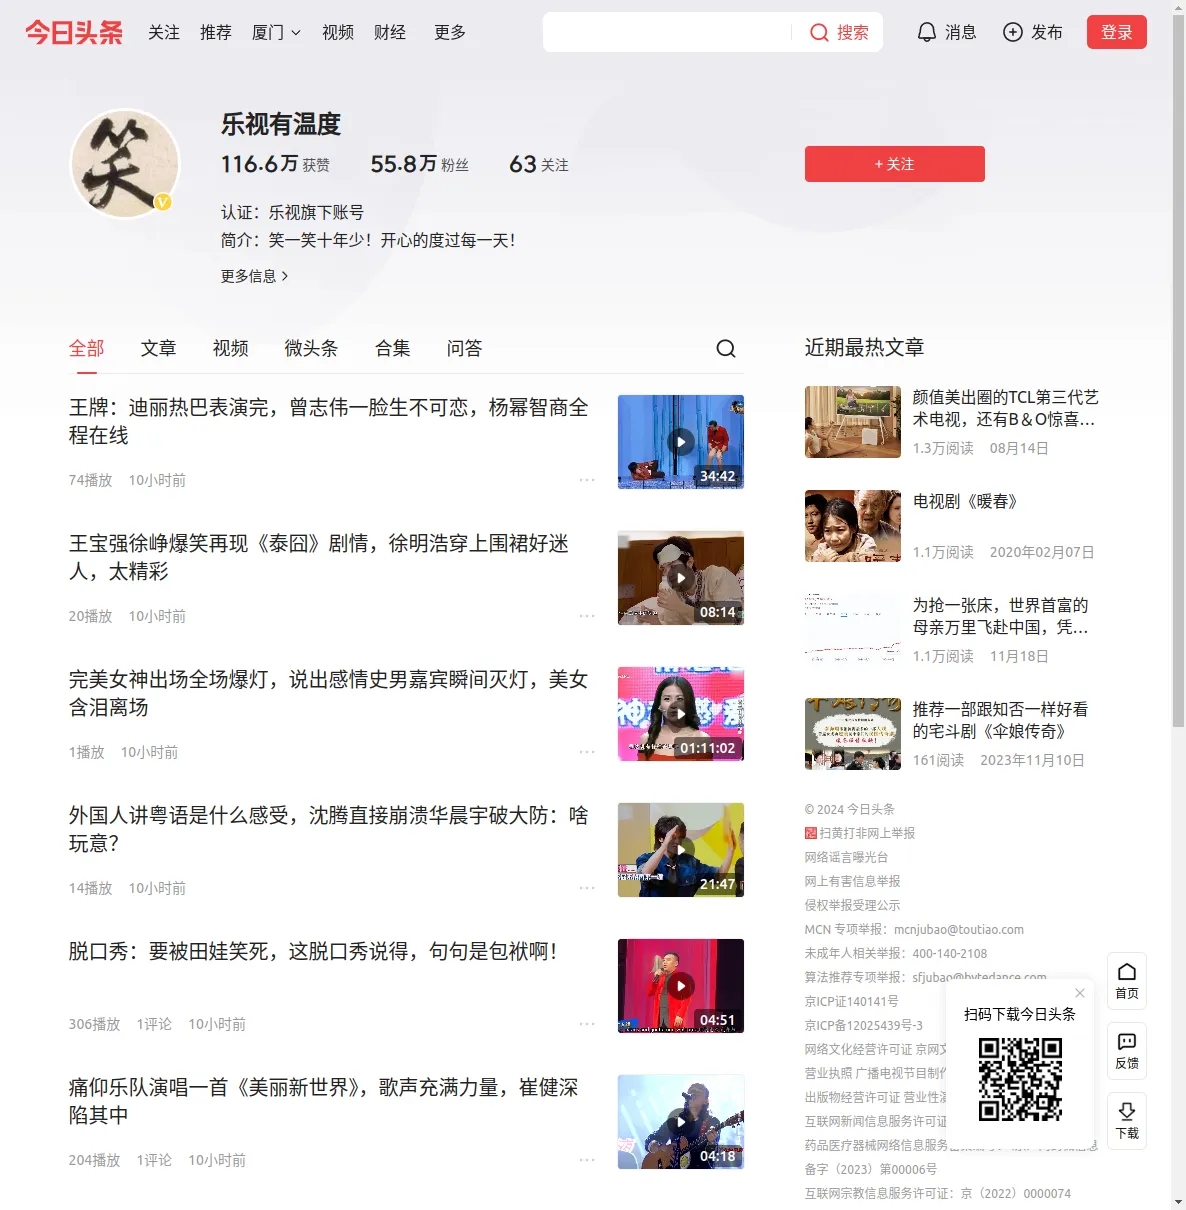
Task: Open more options for 王宝强徐峥 post
Action: tap(587, 616)
